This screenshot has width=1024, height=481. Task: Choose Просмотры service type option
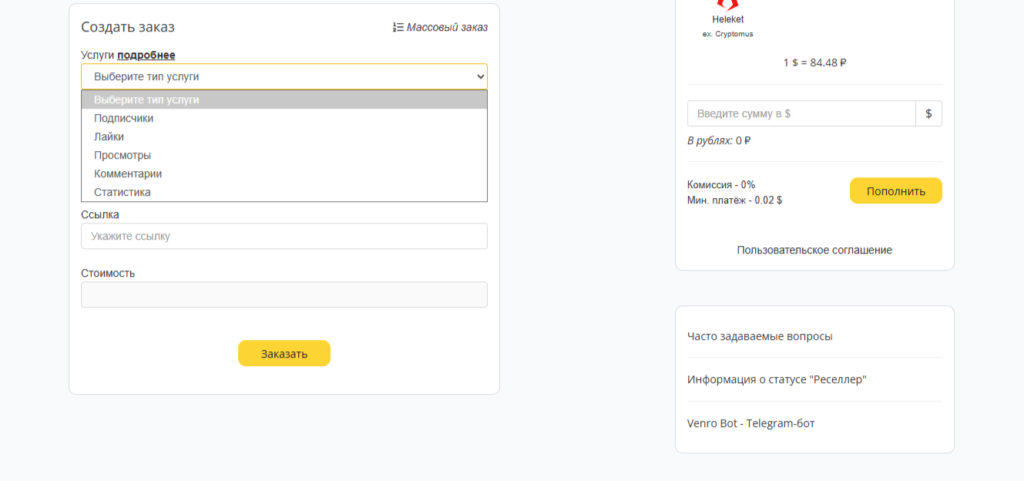pyautogui.click(x=122, y=155)
